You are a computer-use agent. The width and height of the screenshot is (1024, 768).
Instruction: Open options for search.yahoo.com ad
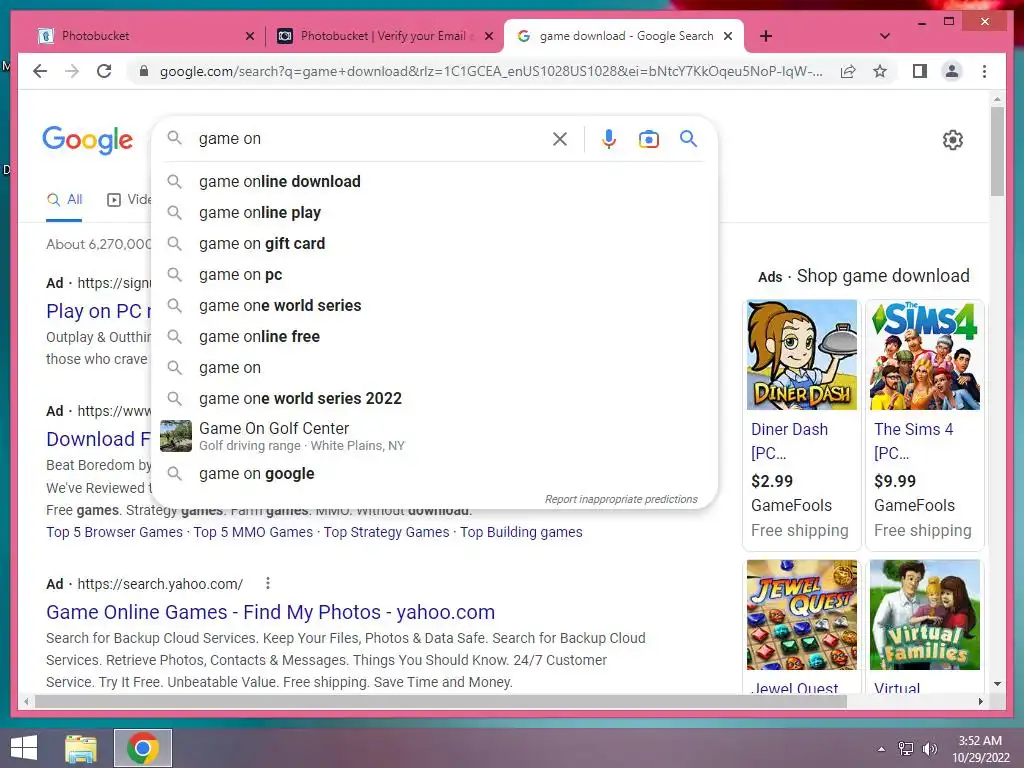tap(268, 583)
